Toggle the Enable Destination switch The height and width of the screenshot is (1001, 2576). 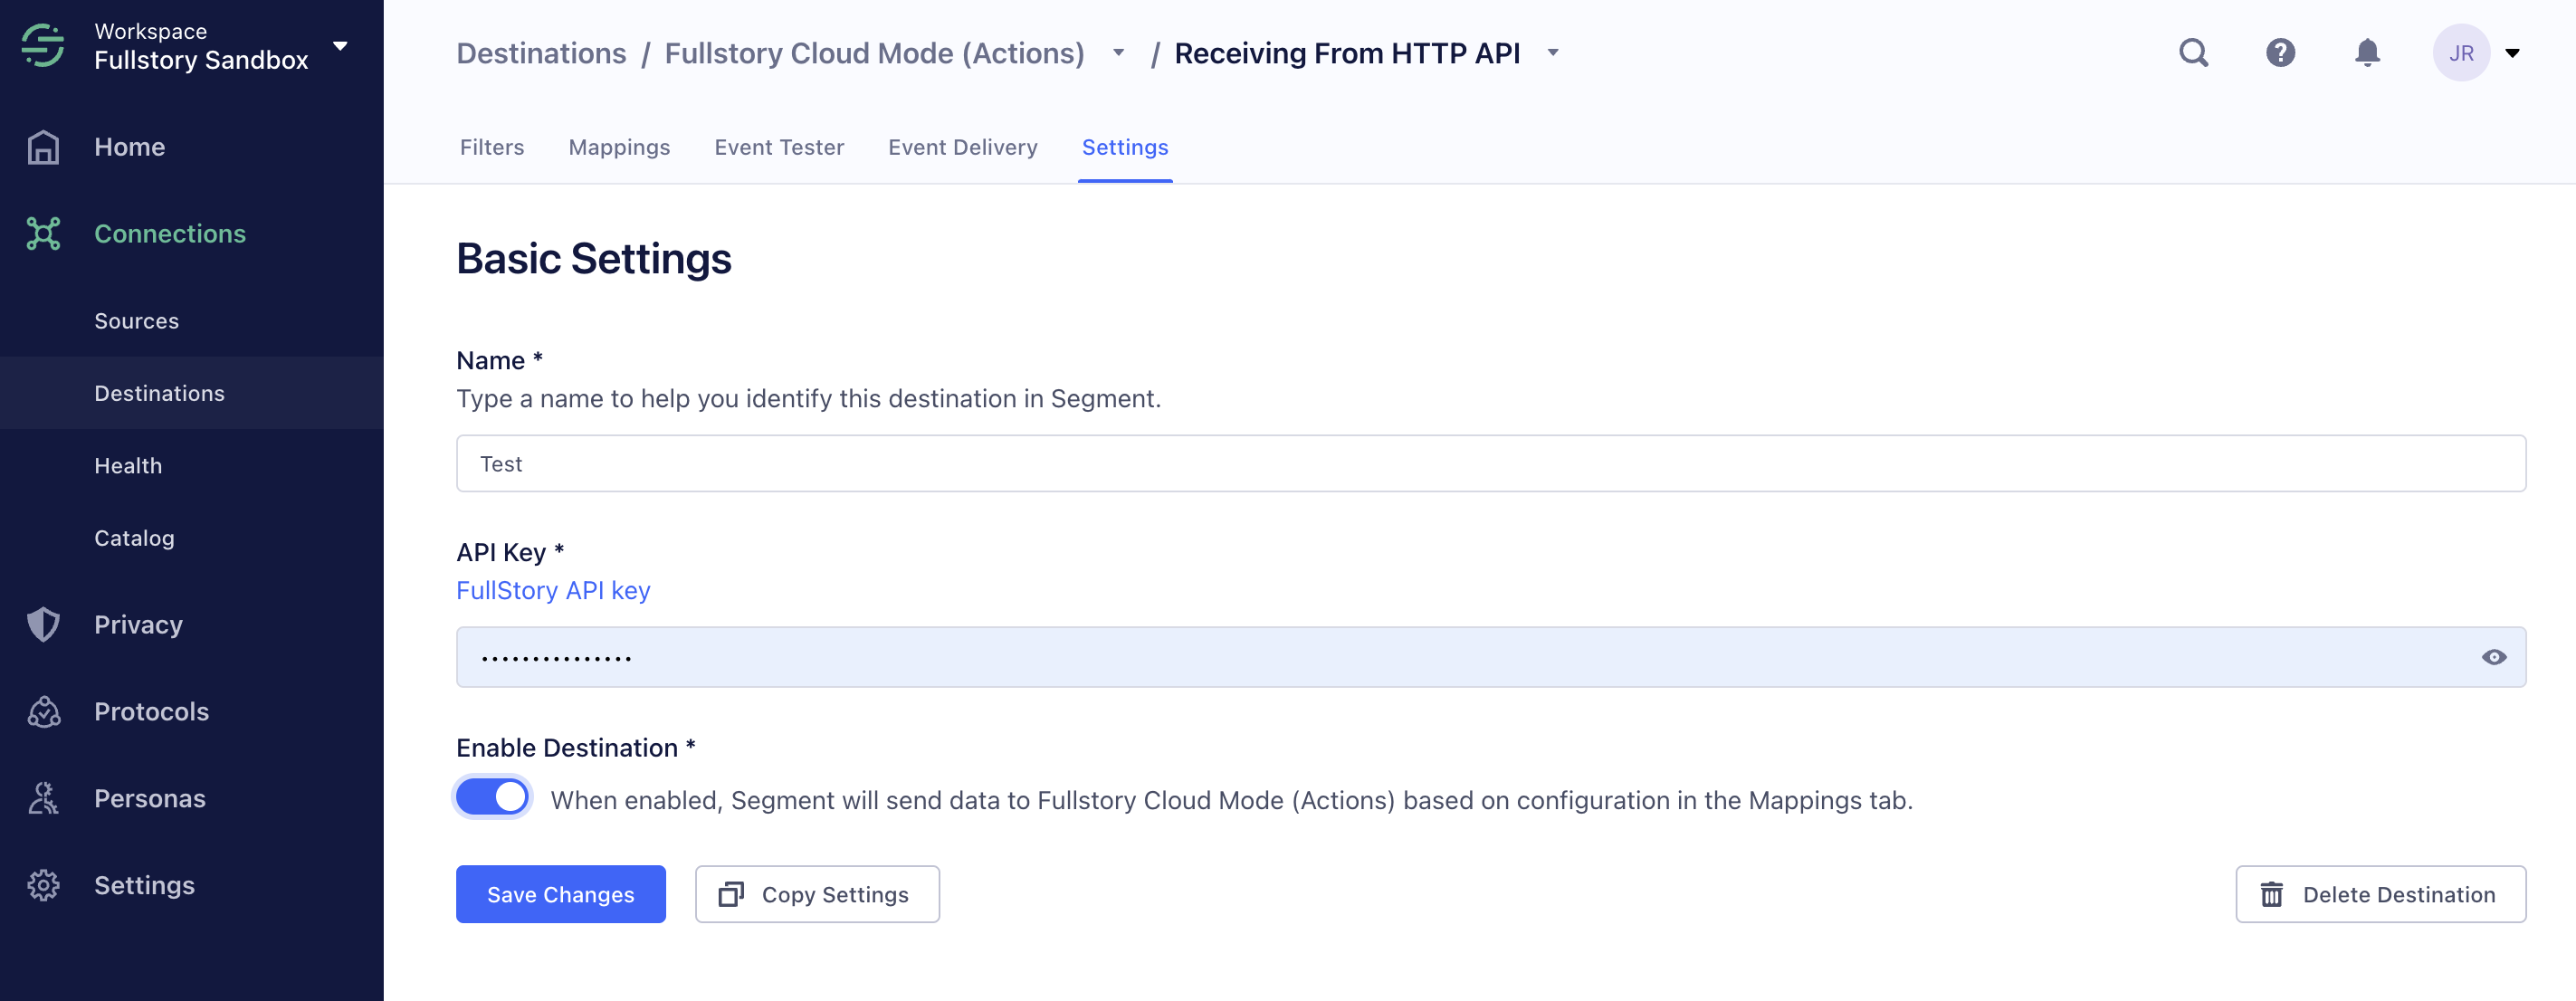pos(492,798)
